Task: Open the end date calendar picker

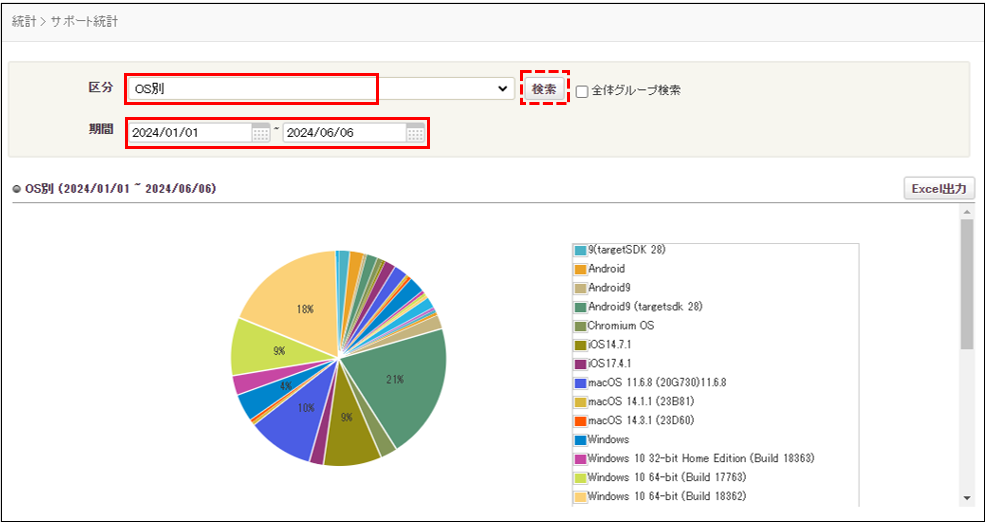Action: [415, 133]
